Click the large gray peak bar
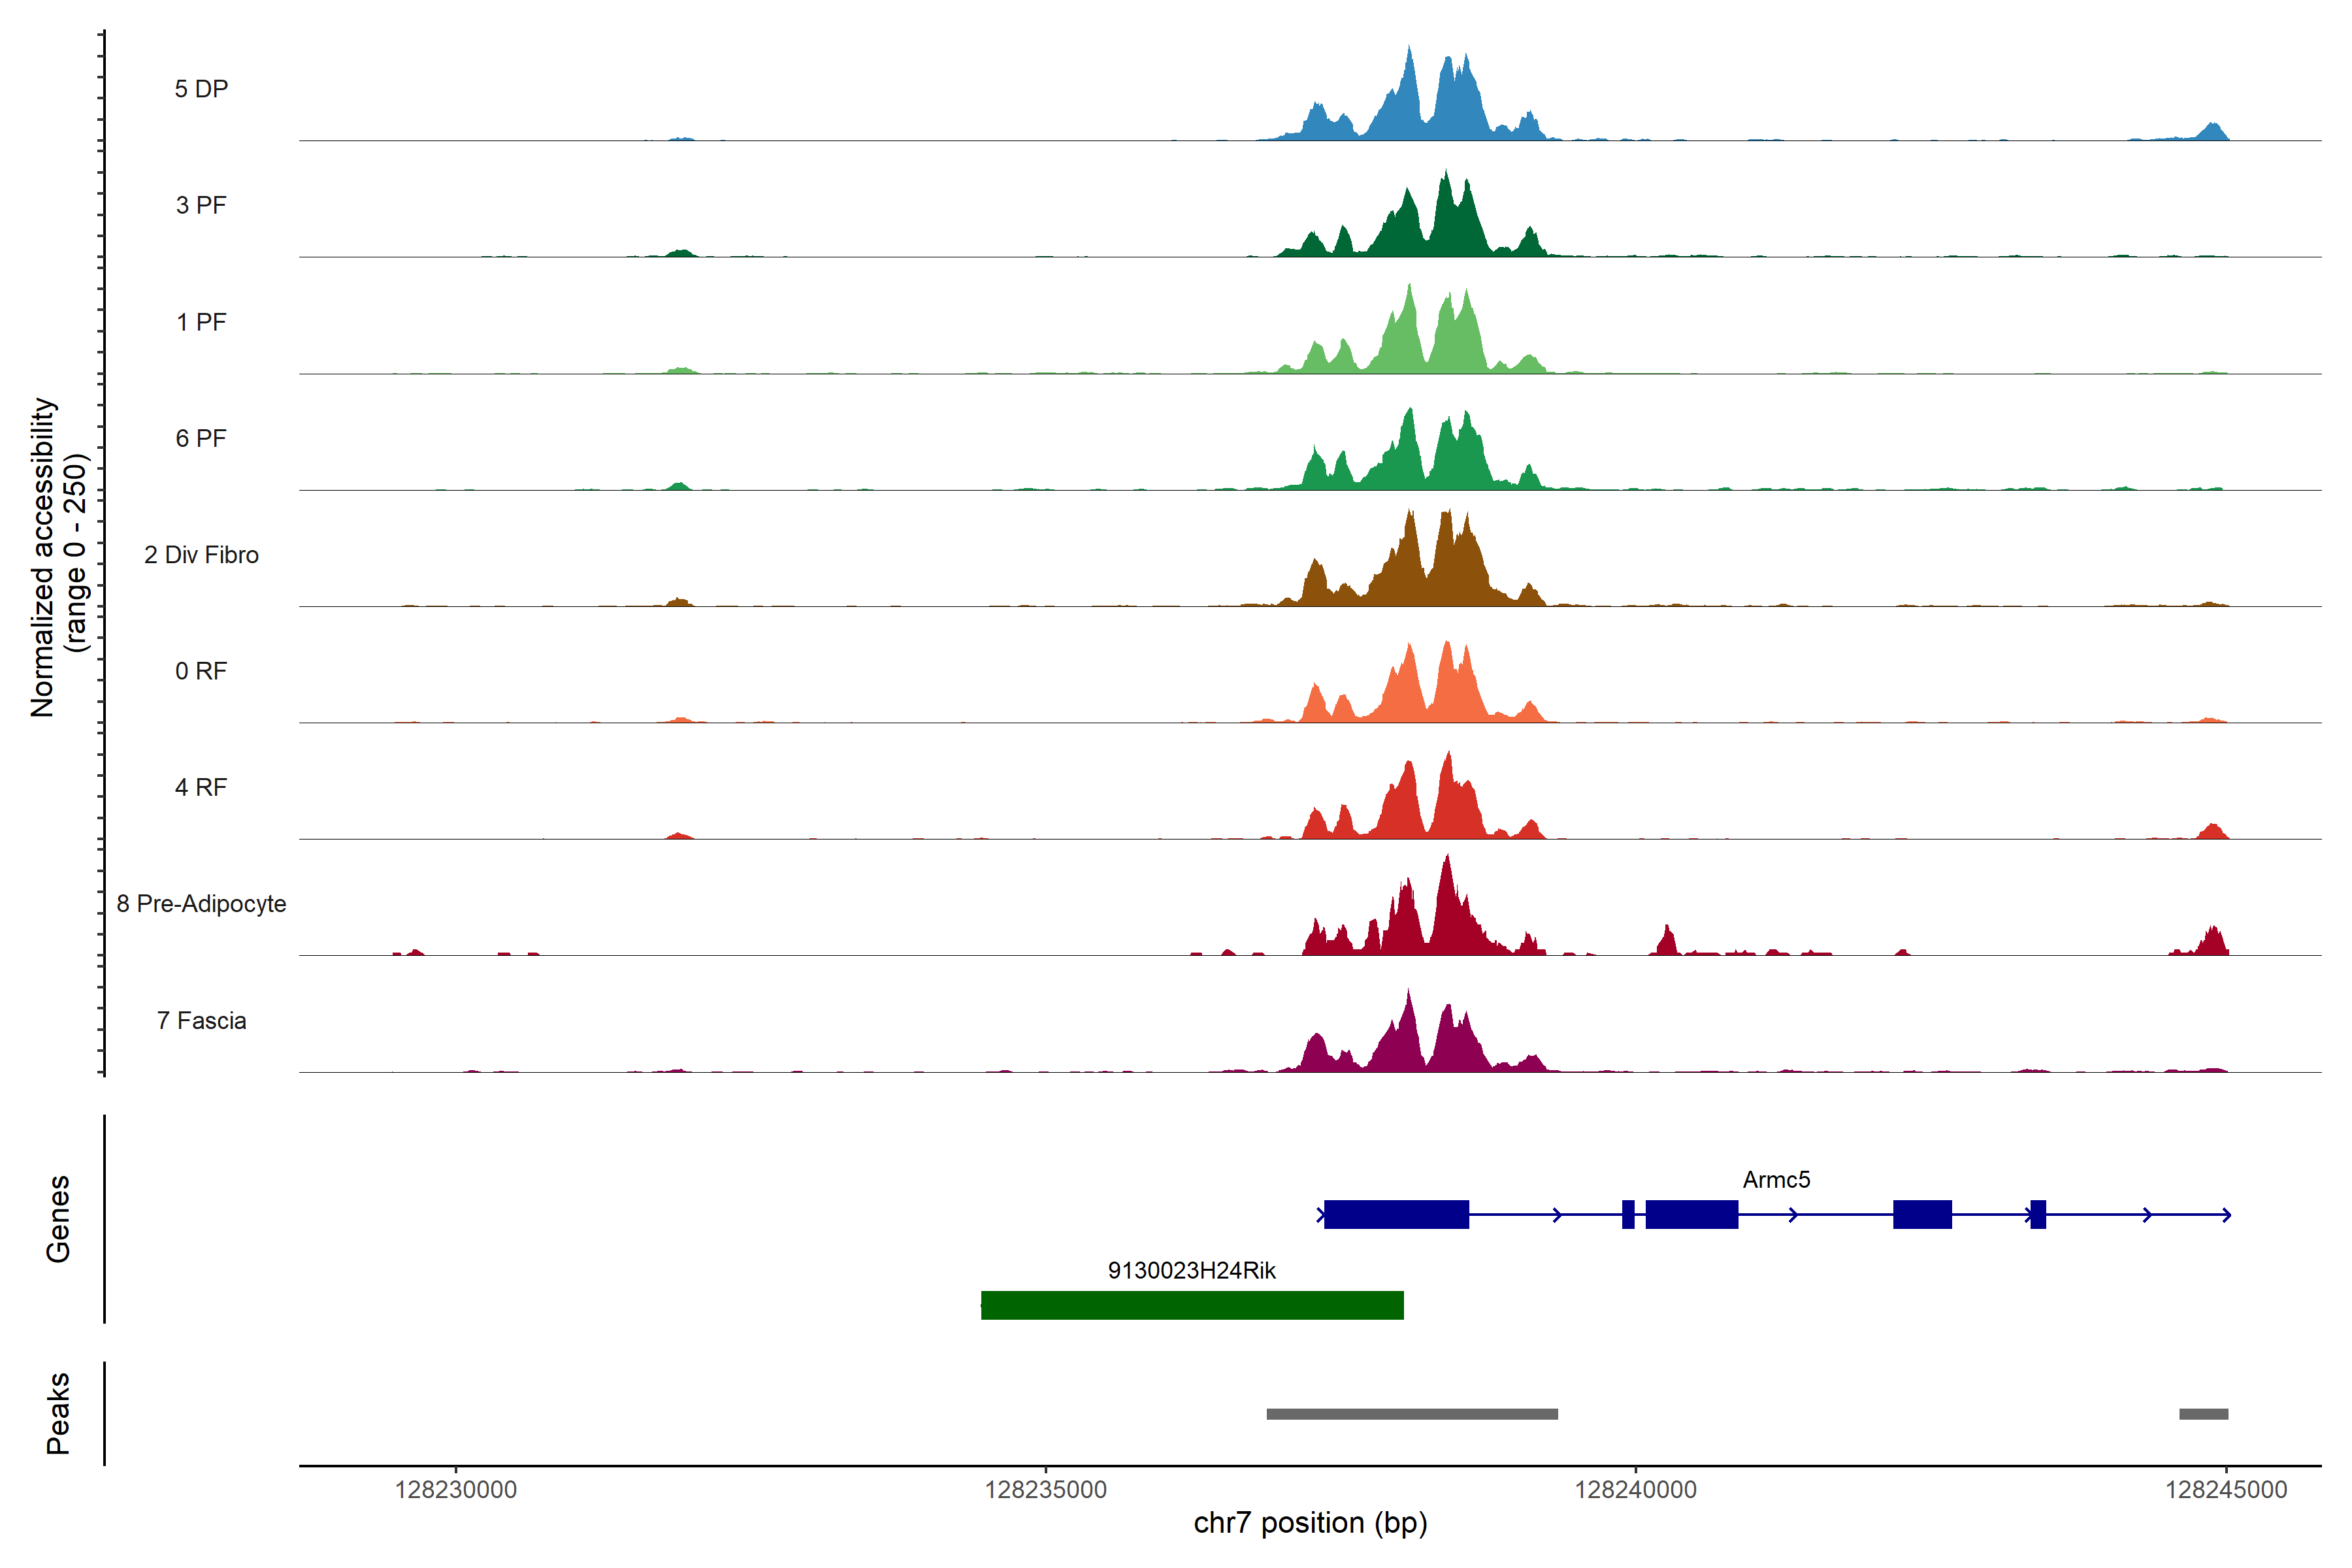 point(1412,1414)
